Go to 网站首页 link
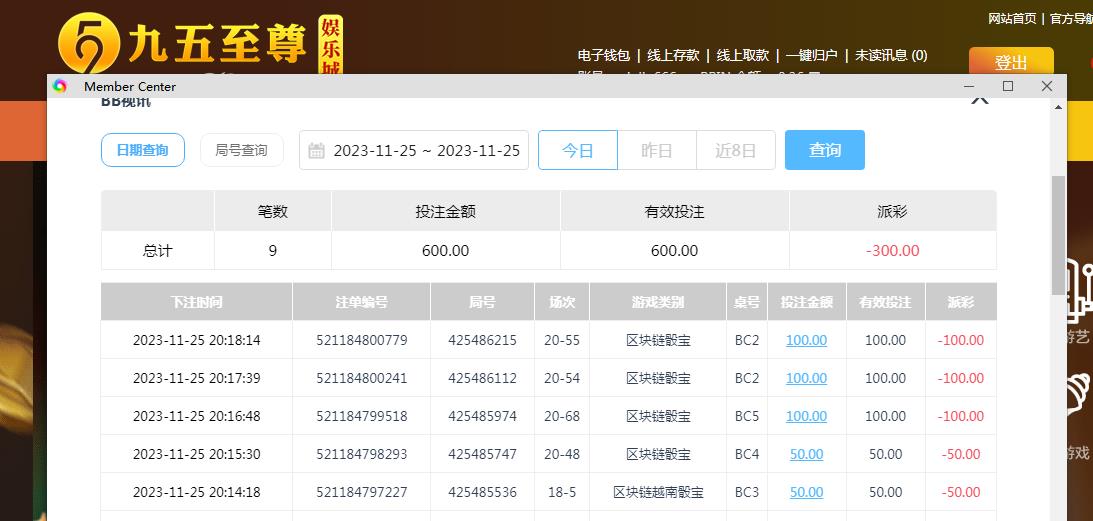The image size is (1093, 521). point(1012,18)
